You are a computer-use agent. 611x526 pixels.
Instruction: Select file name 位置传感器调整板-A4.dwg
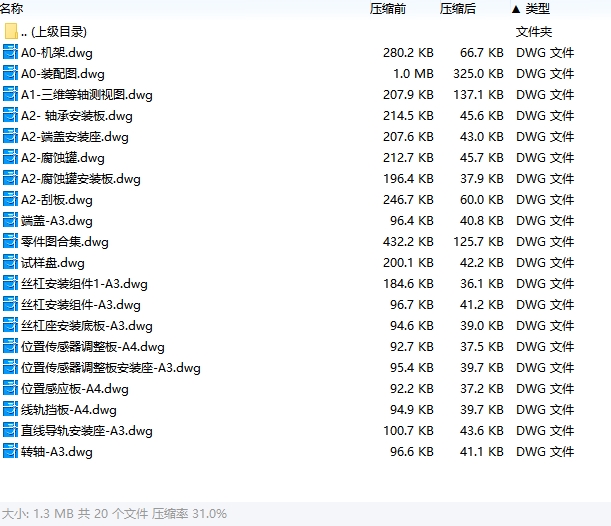pyautogui.click(x=93, y=347)
